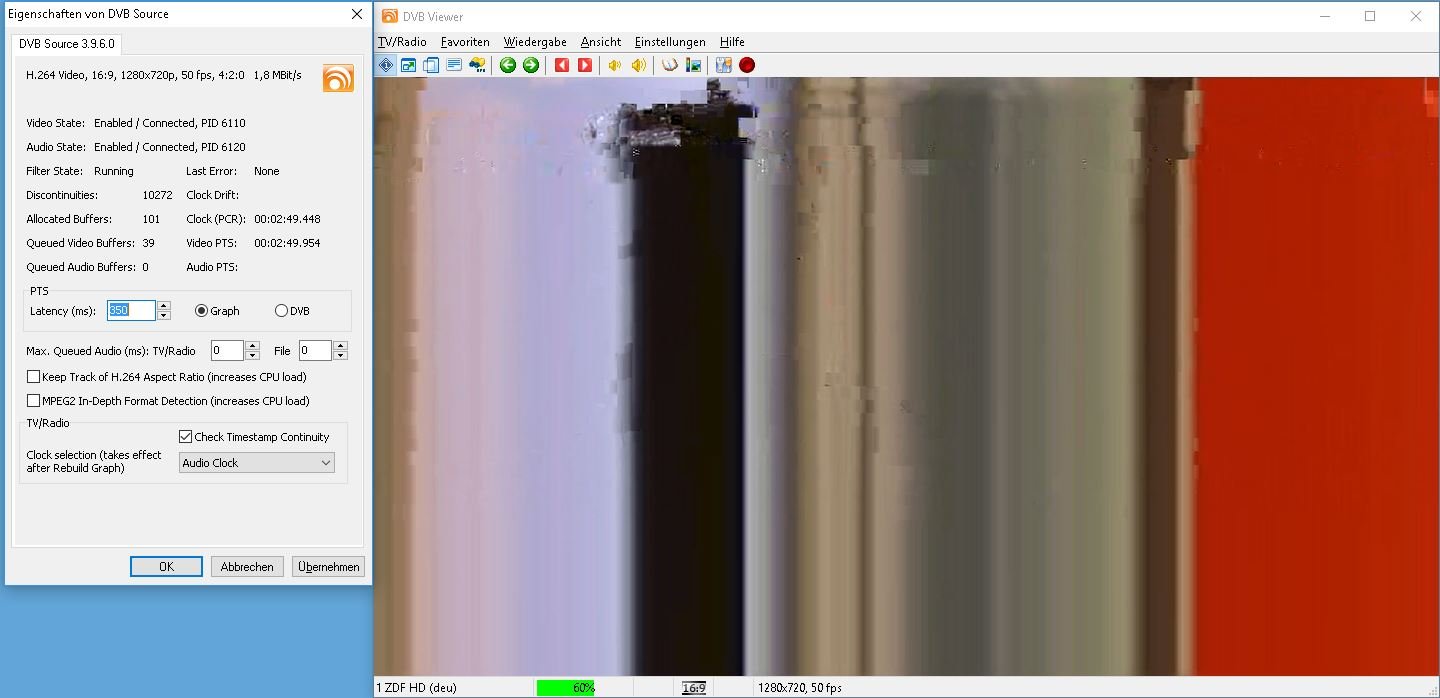Increase volume with larger speaker icon
Viewport: 1440px width, 698px height.
coord(638,65)
